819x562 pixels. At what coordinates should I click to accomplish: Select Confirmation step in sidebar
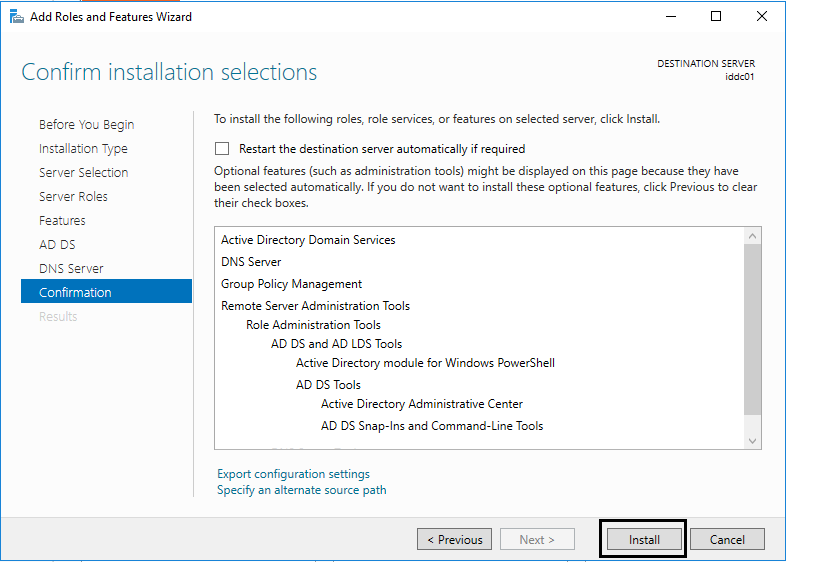(107, 291)
